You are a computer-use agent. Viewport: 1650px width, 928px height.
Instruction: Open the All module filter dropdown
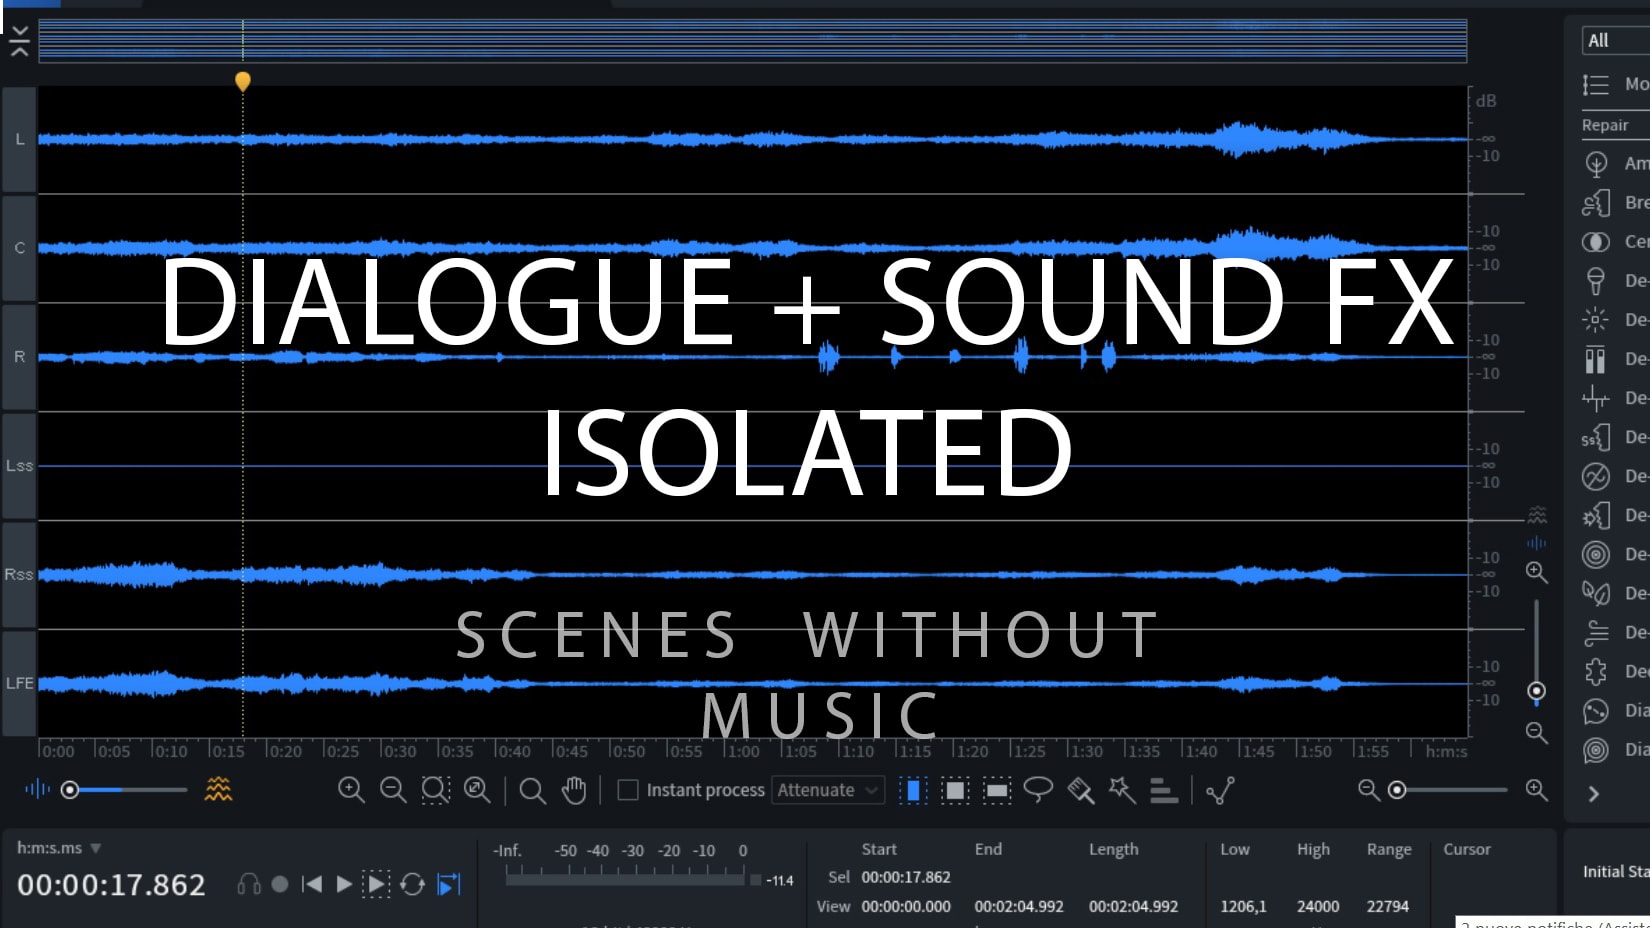[1616, 40]
